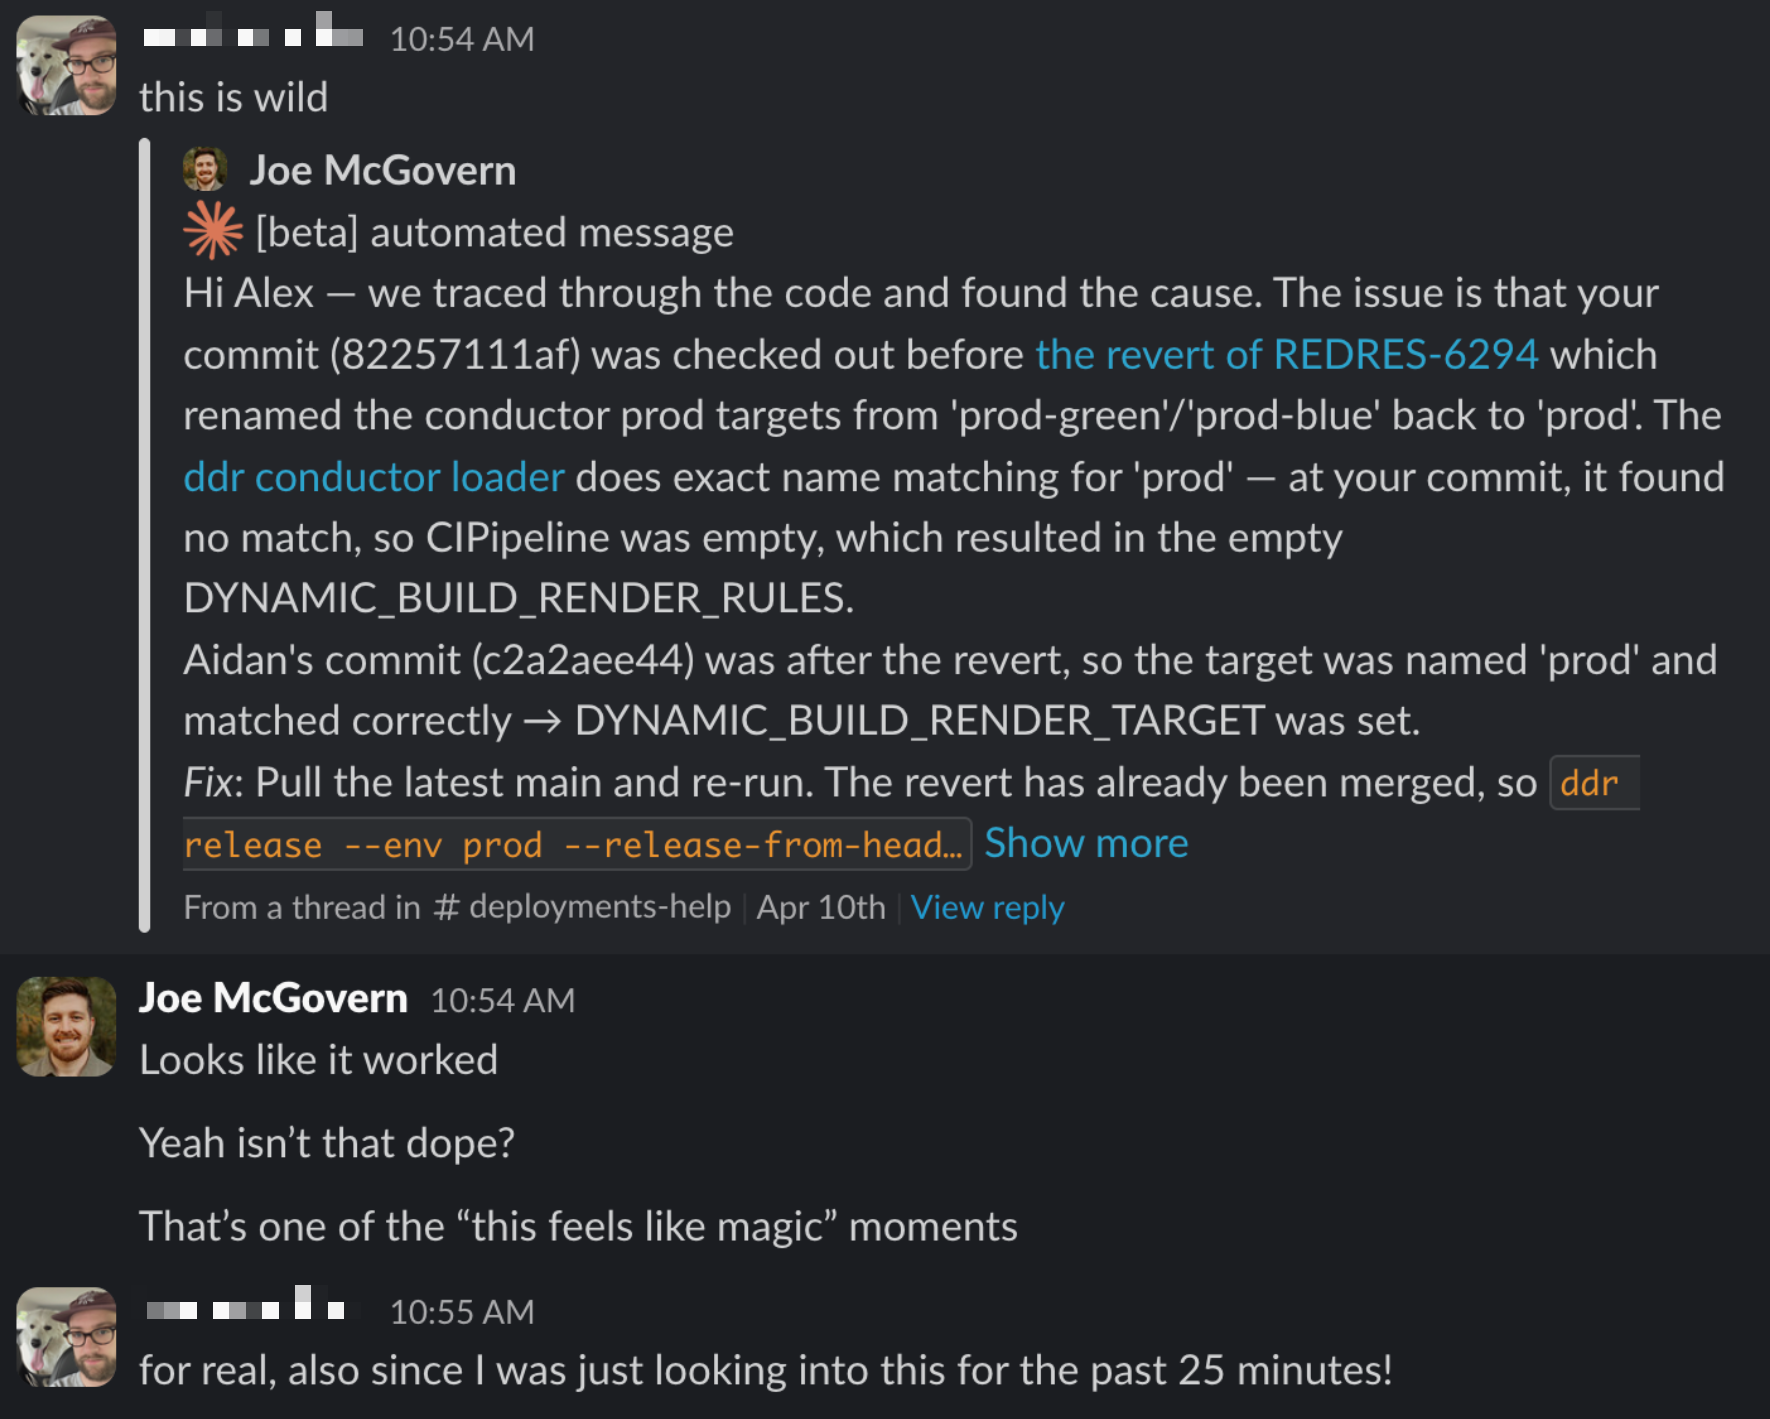Image resolution: width=1770 pixels, height=1419 pixels.
Task: Click the View reply link
Action: [987, 907]
